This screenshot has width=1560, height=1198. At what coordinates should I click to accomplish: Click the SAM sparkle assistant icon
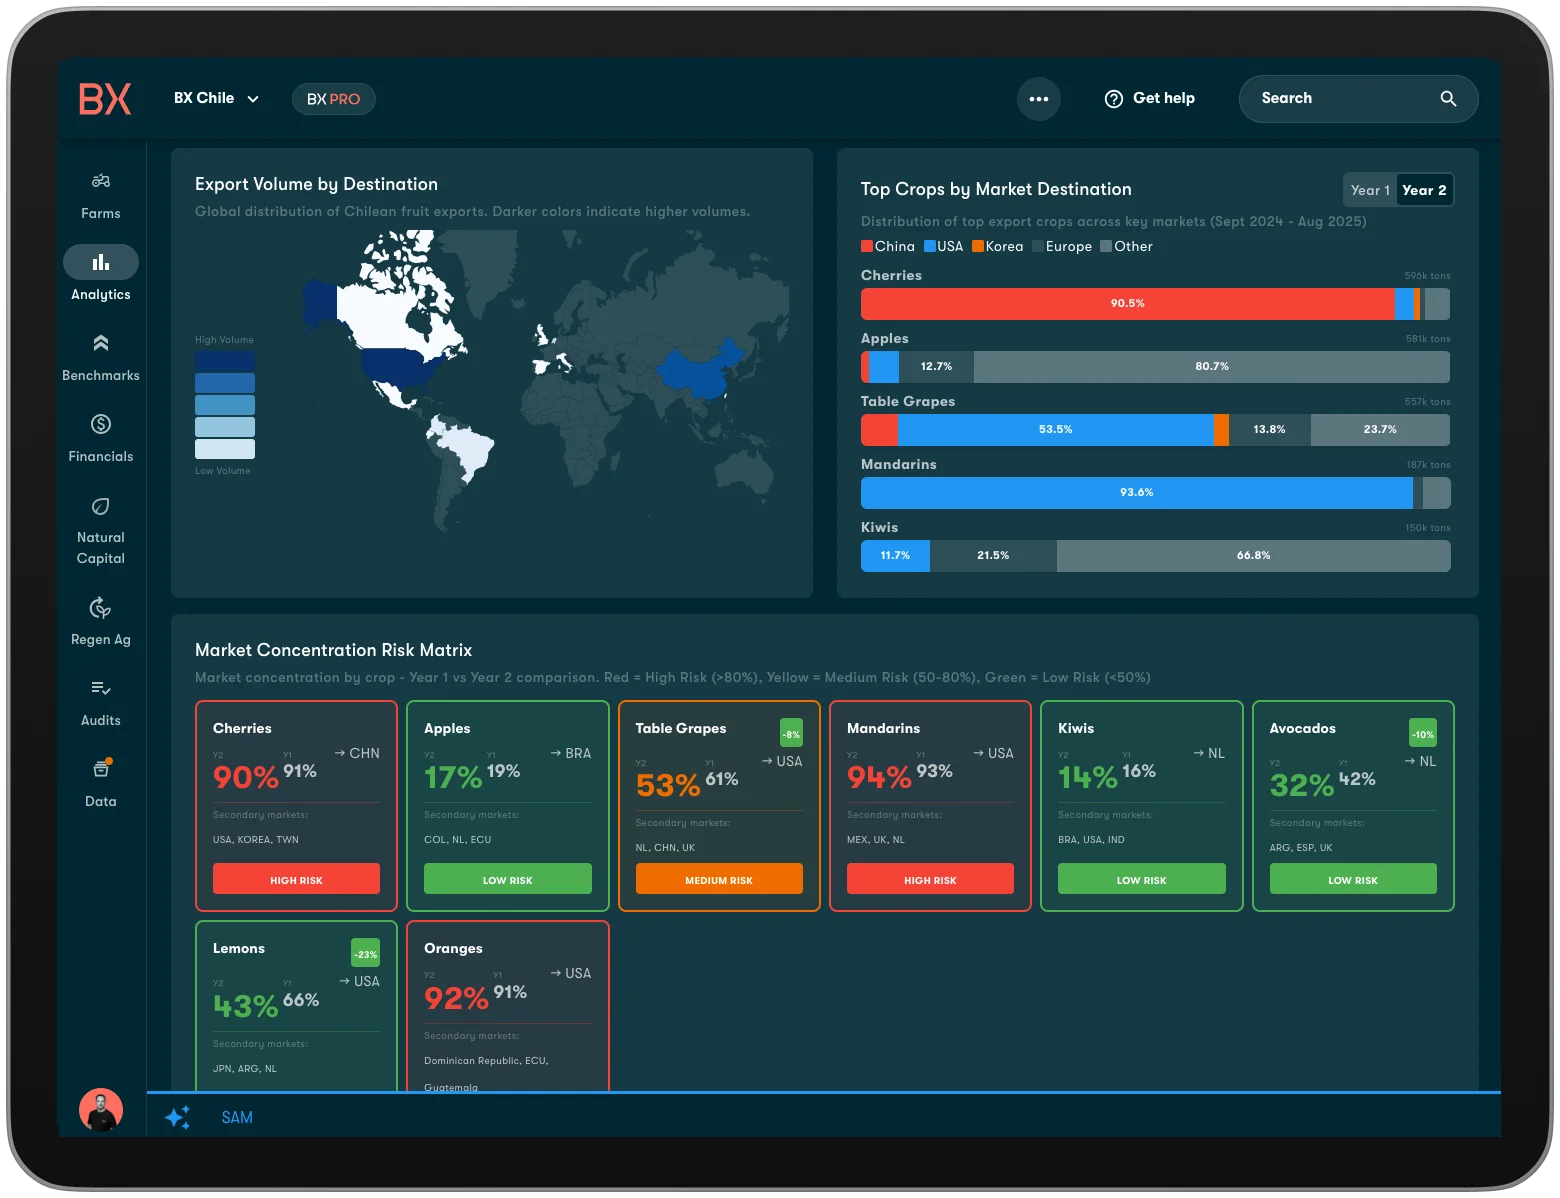coord(178,1117)
